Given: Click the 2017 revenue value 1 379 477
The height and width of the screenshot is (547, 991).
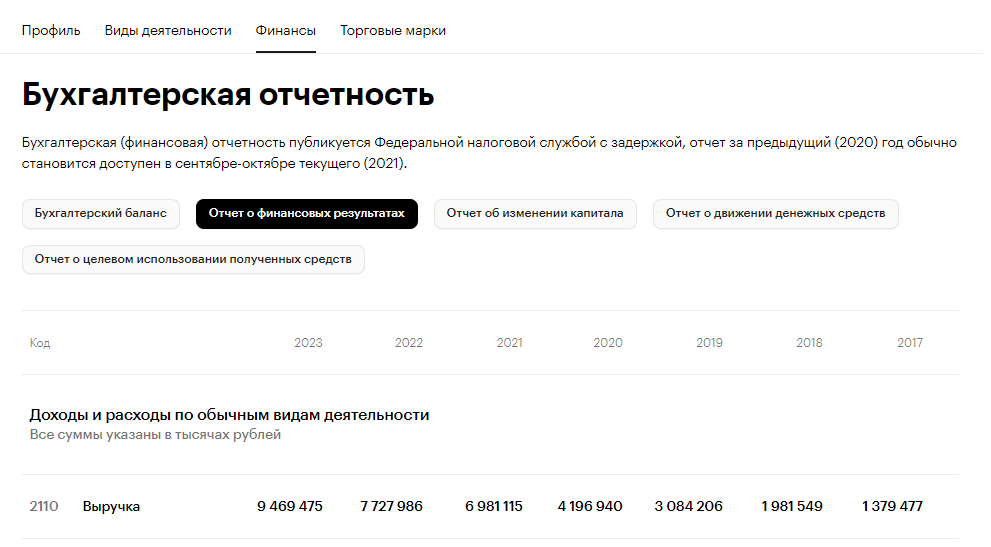Looking at the screenshot, I should pos(892,507).
